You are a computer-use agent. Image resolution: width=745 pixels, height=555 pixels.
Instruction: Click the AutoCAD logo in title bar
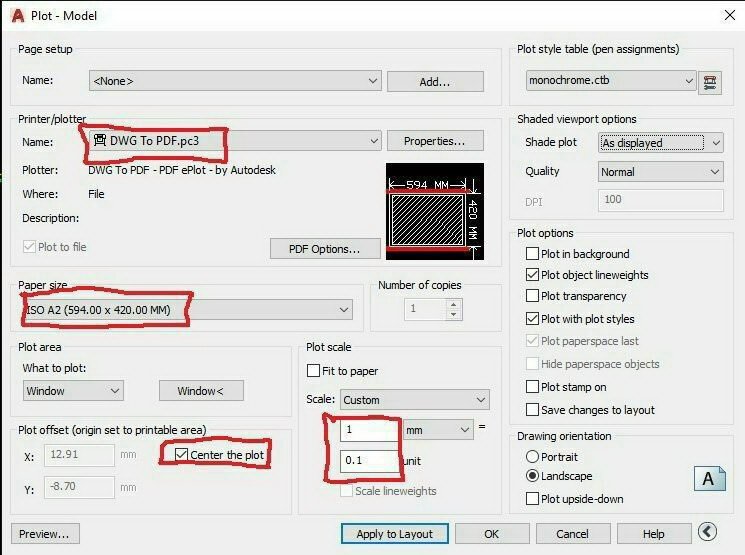(x=17, y=16)
